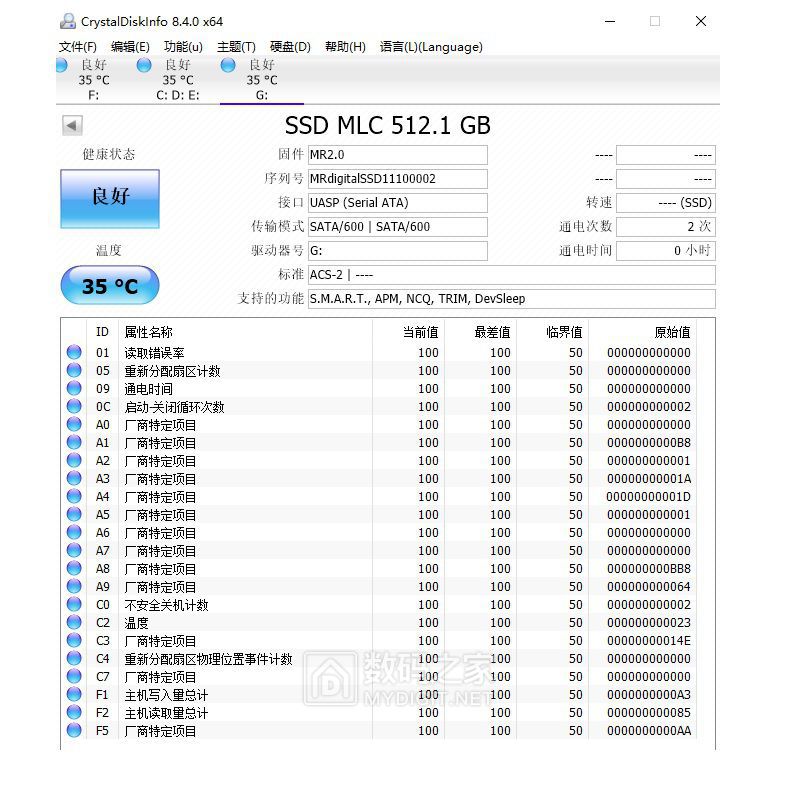
Task: Click status icon for row F2 主机读取量总计
Action: pos(74,712)
